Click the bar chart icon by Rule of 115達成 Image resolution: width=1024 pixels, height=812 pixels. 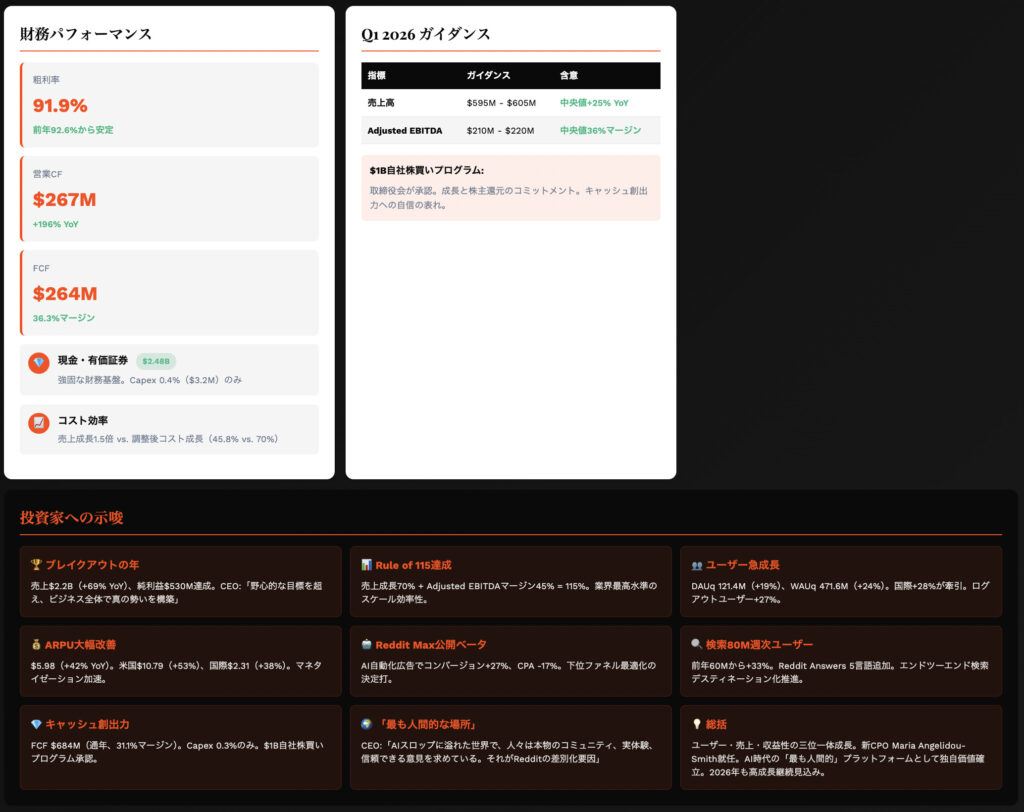(x=366, y=565)
